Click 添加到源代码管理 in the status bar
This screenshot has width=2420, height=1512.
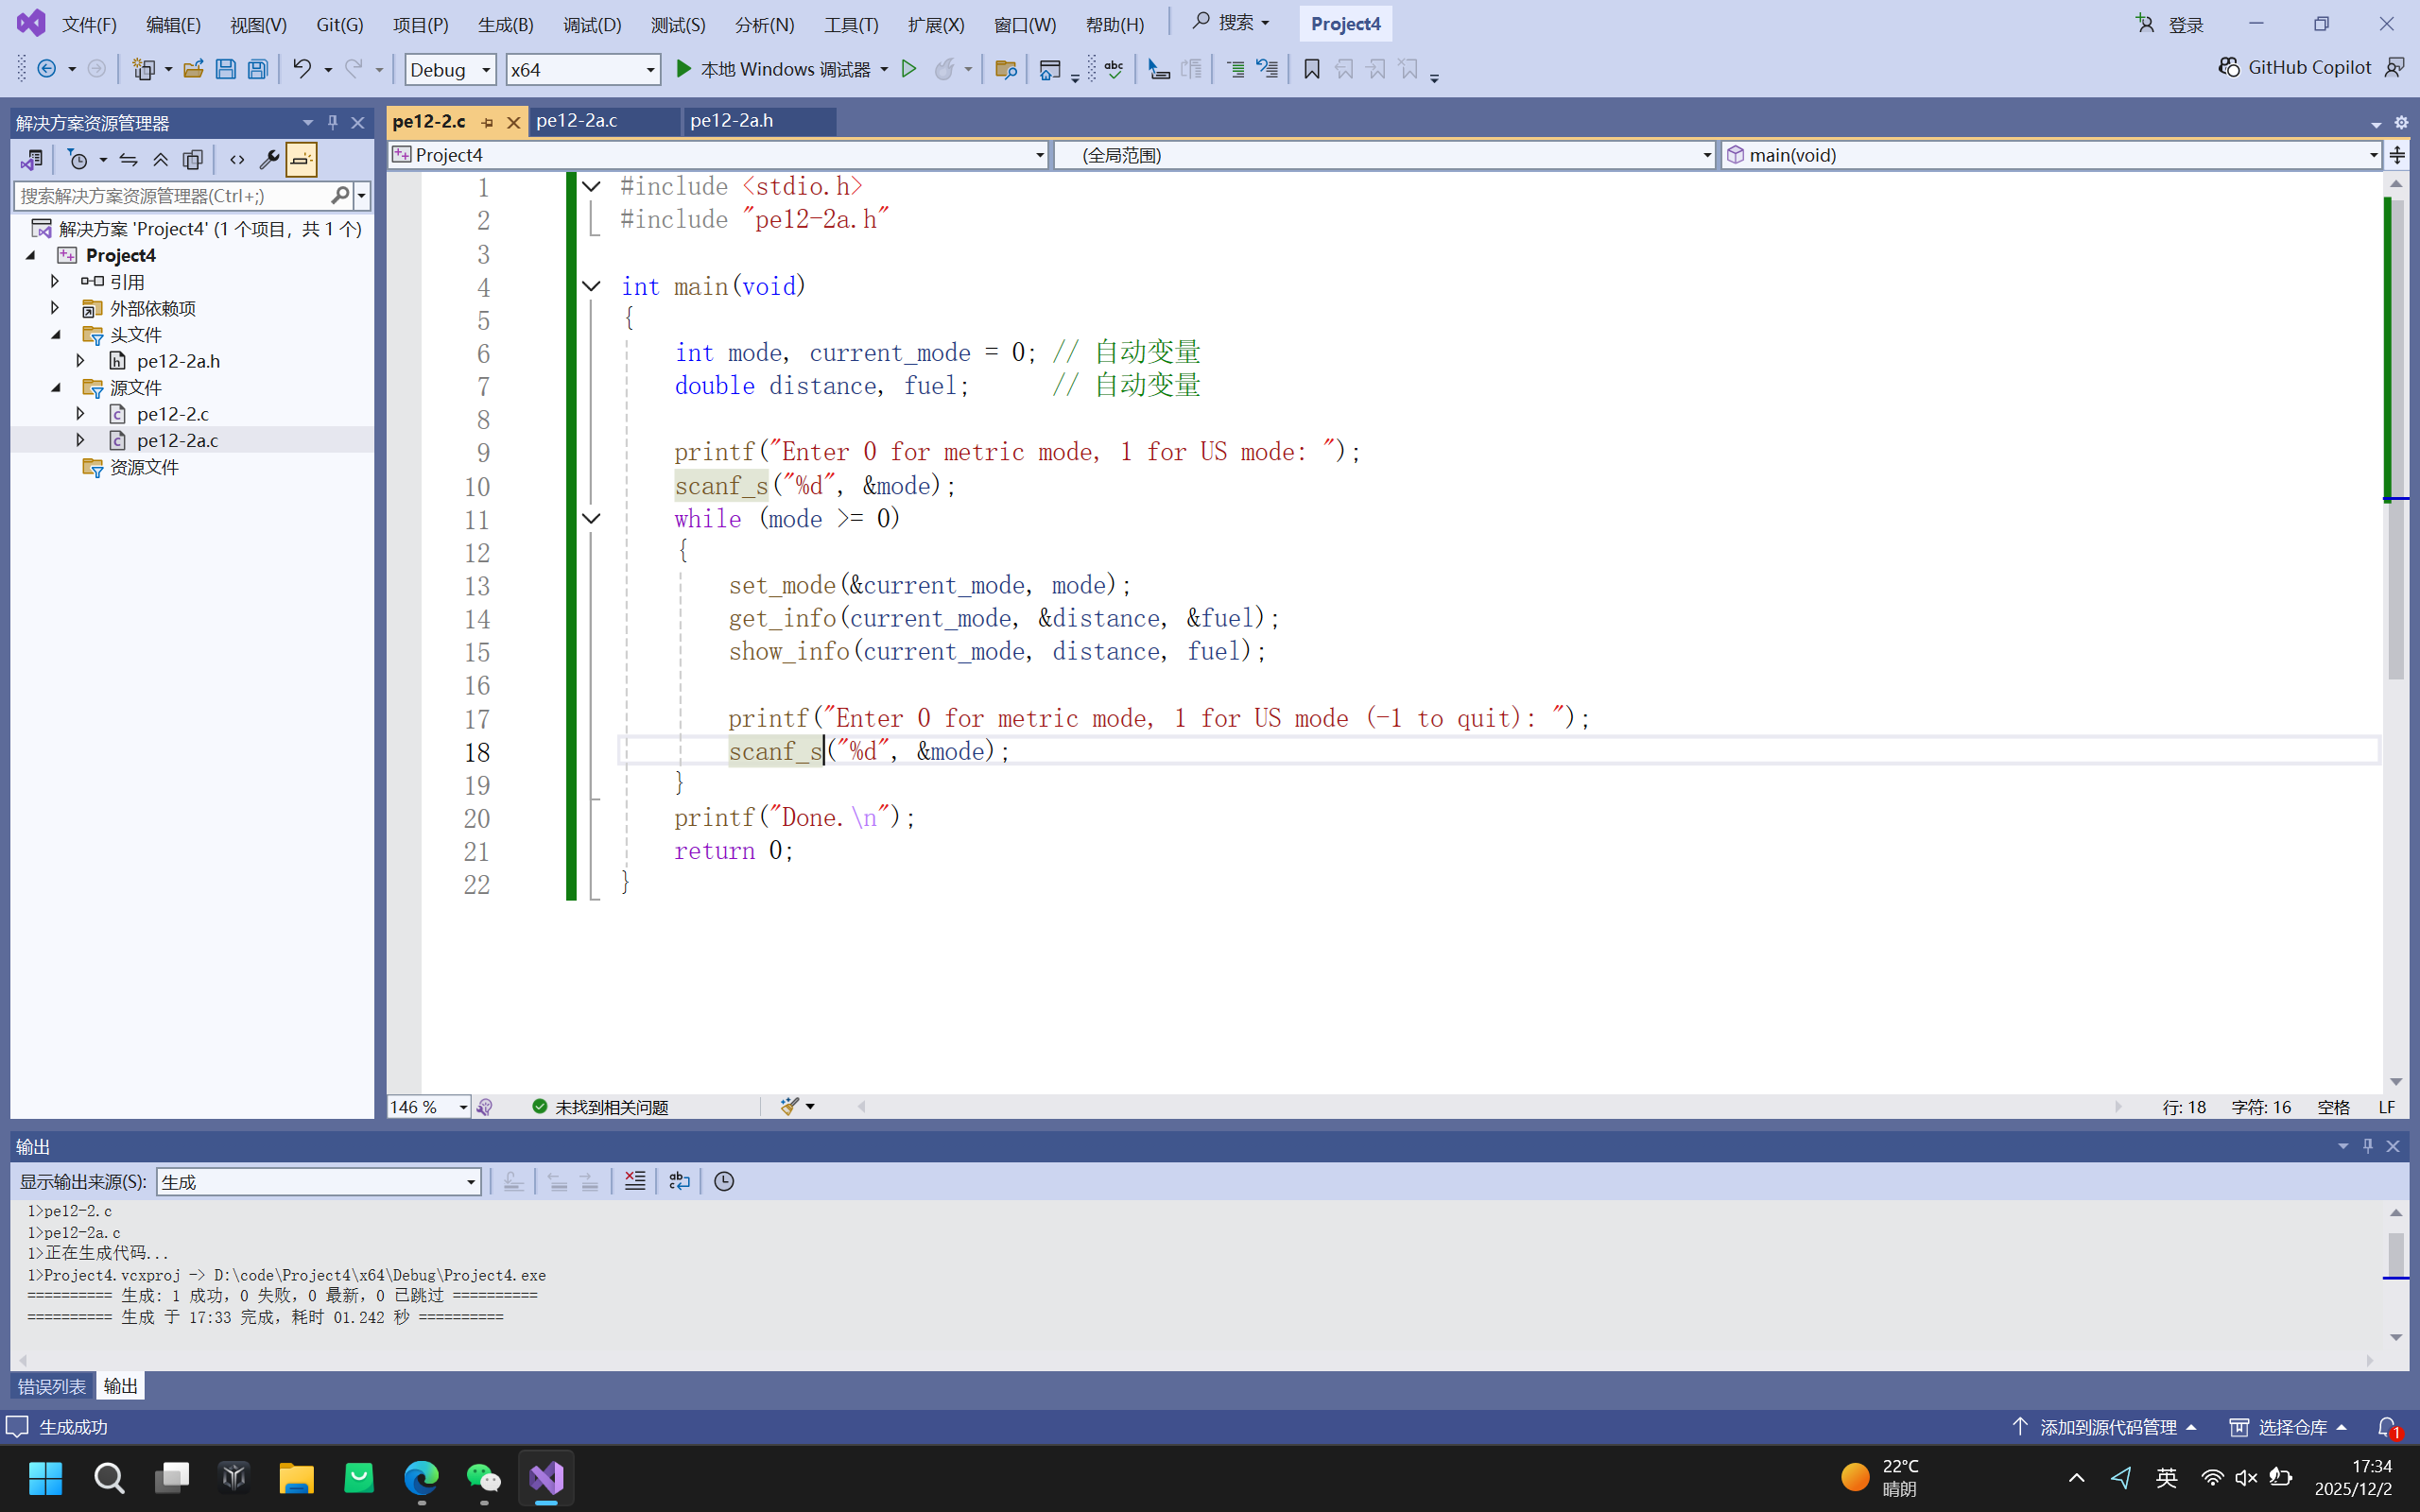pyautogui.click(x=2107, y=1427)
